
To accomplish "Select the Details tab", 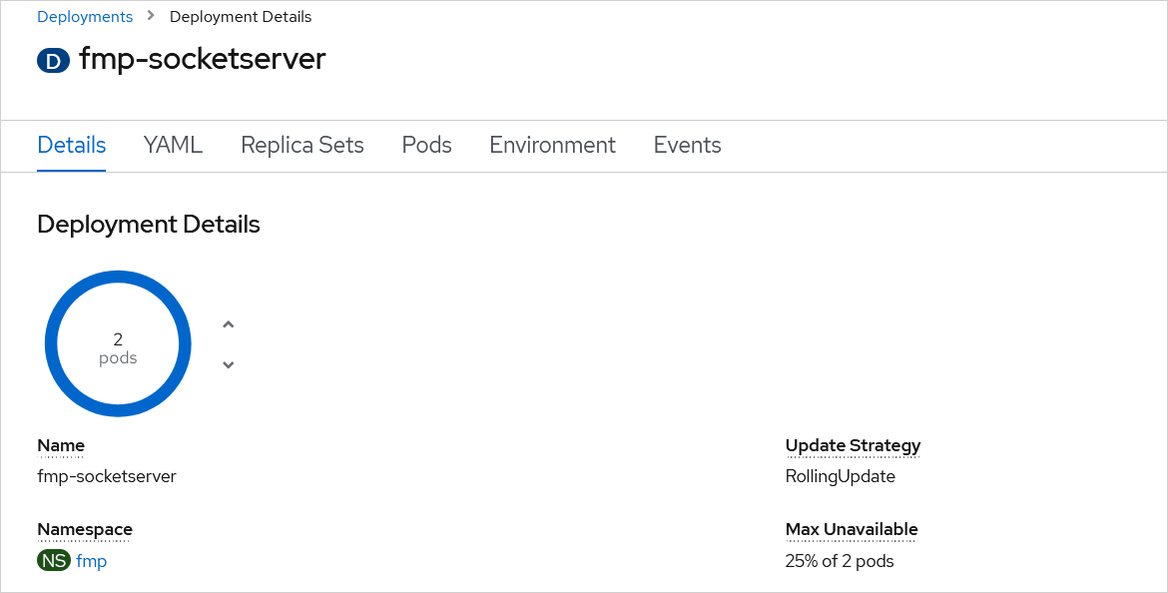I will point(71,145).
